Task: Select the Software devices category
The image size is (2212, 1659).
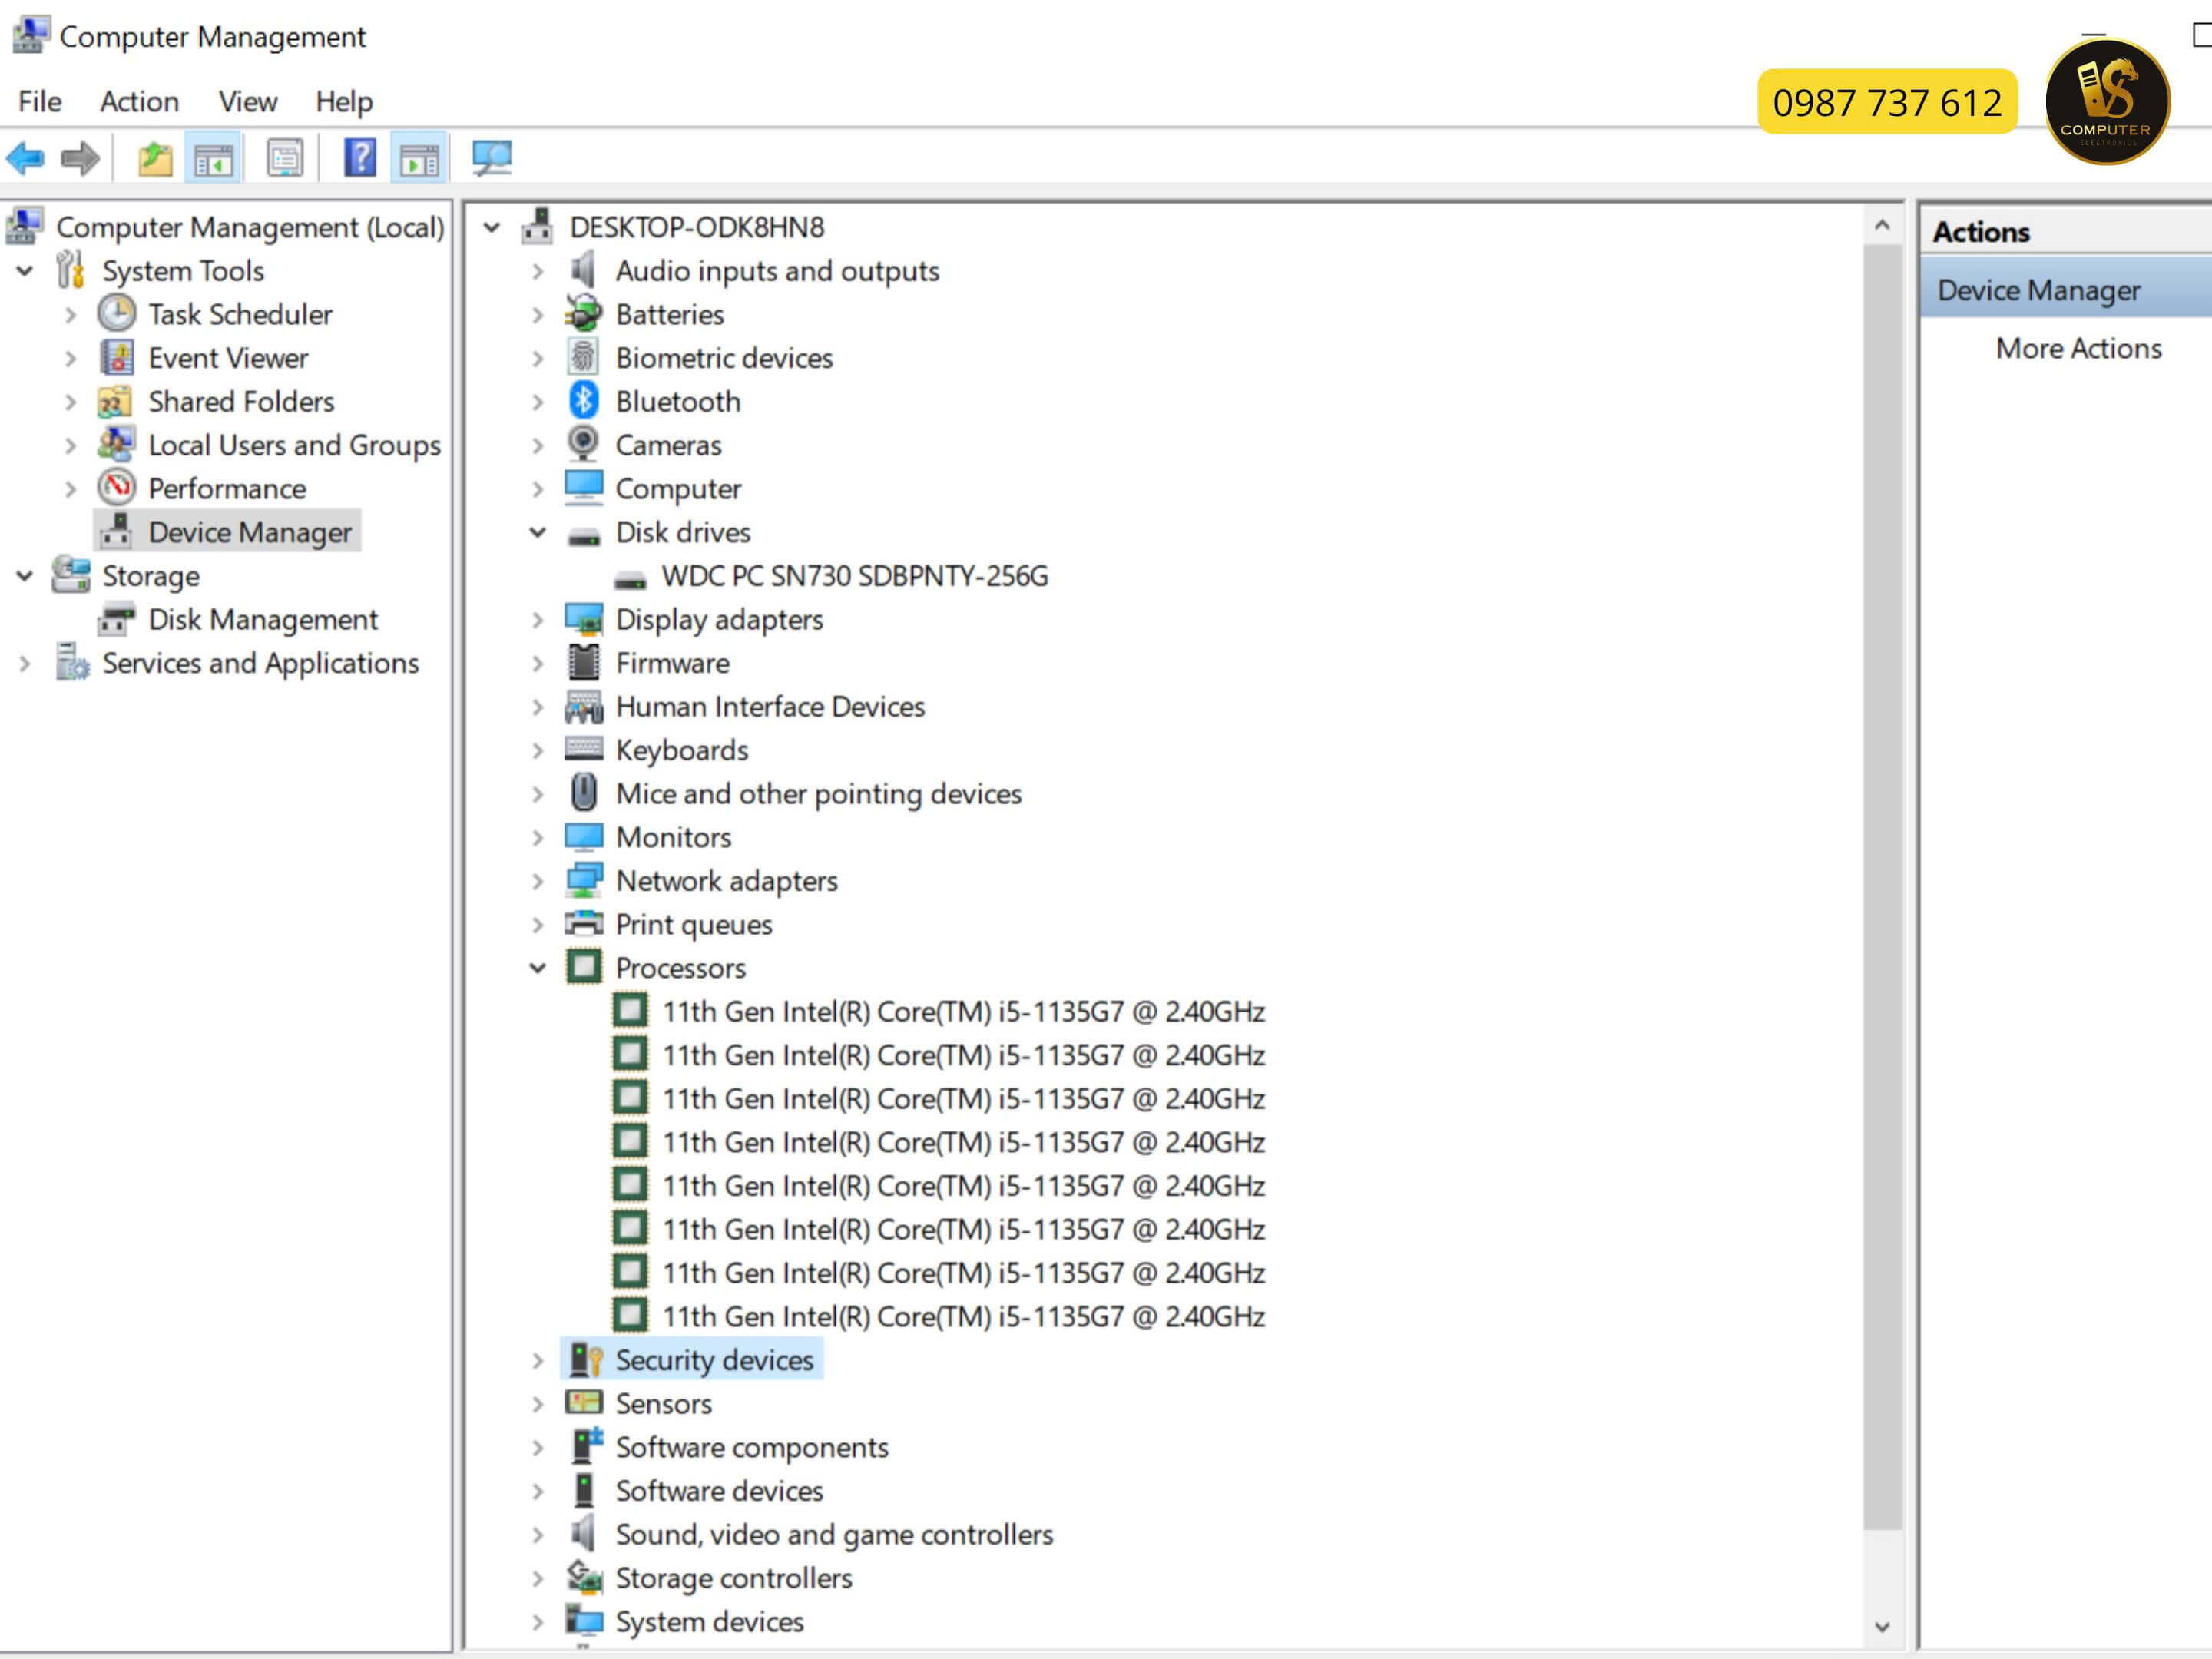Action: pos(719,1490)
